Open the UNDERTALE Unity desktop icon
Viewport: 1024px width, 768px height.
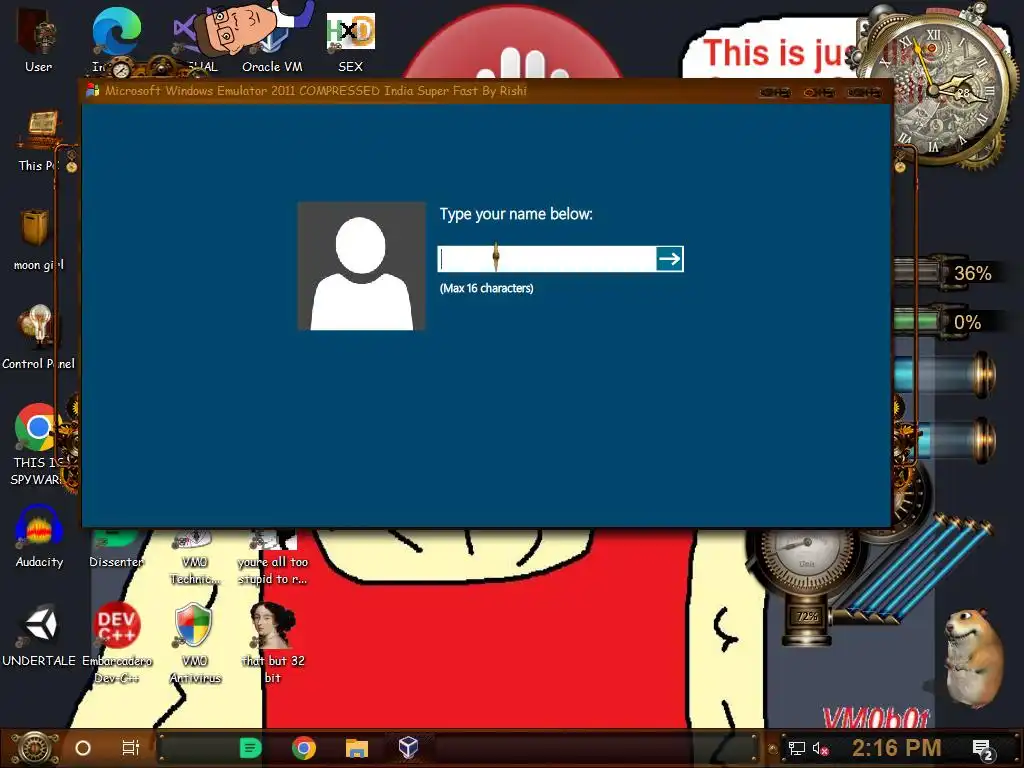pyautogui.click(x=39, y=635)
